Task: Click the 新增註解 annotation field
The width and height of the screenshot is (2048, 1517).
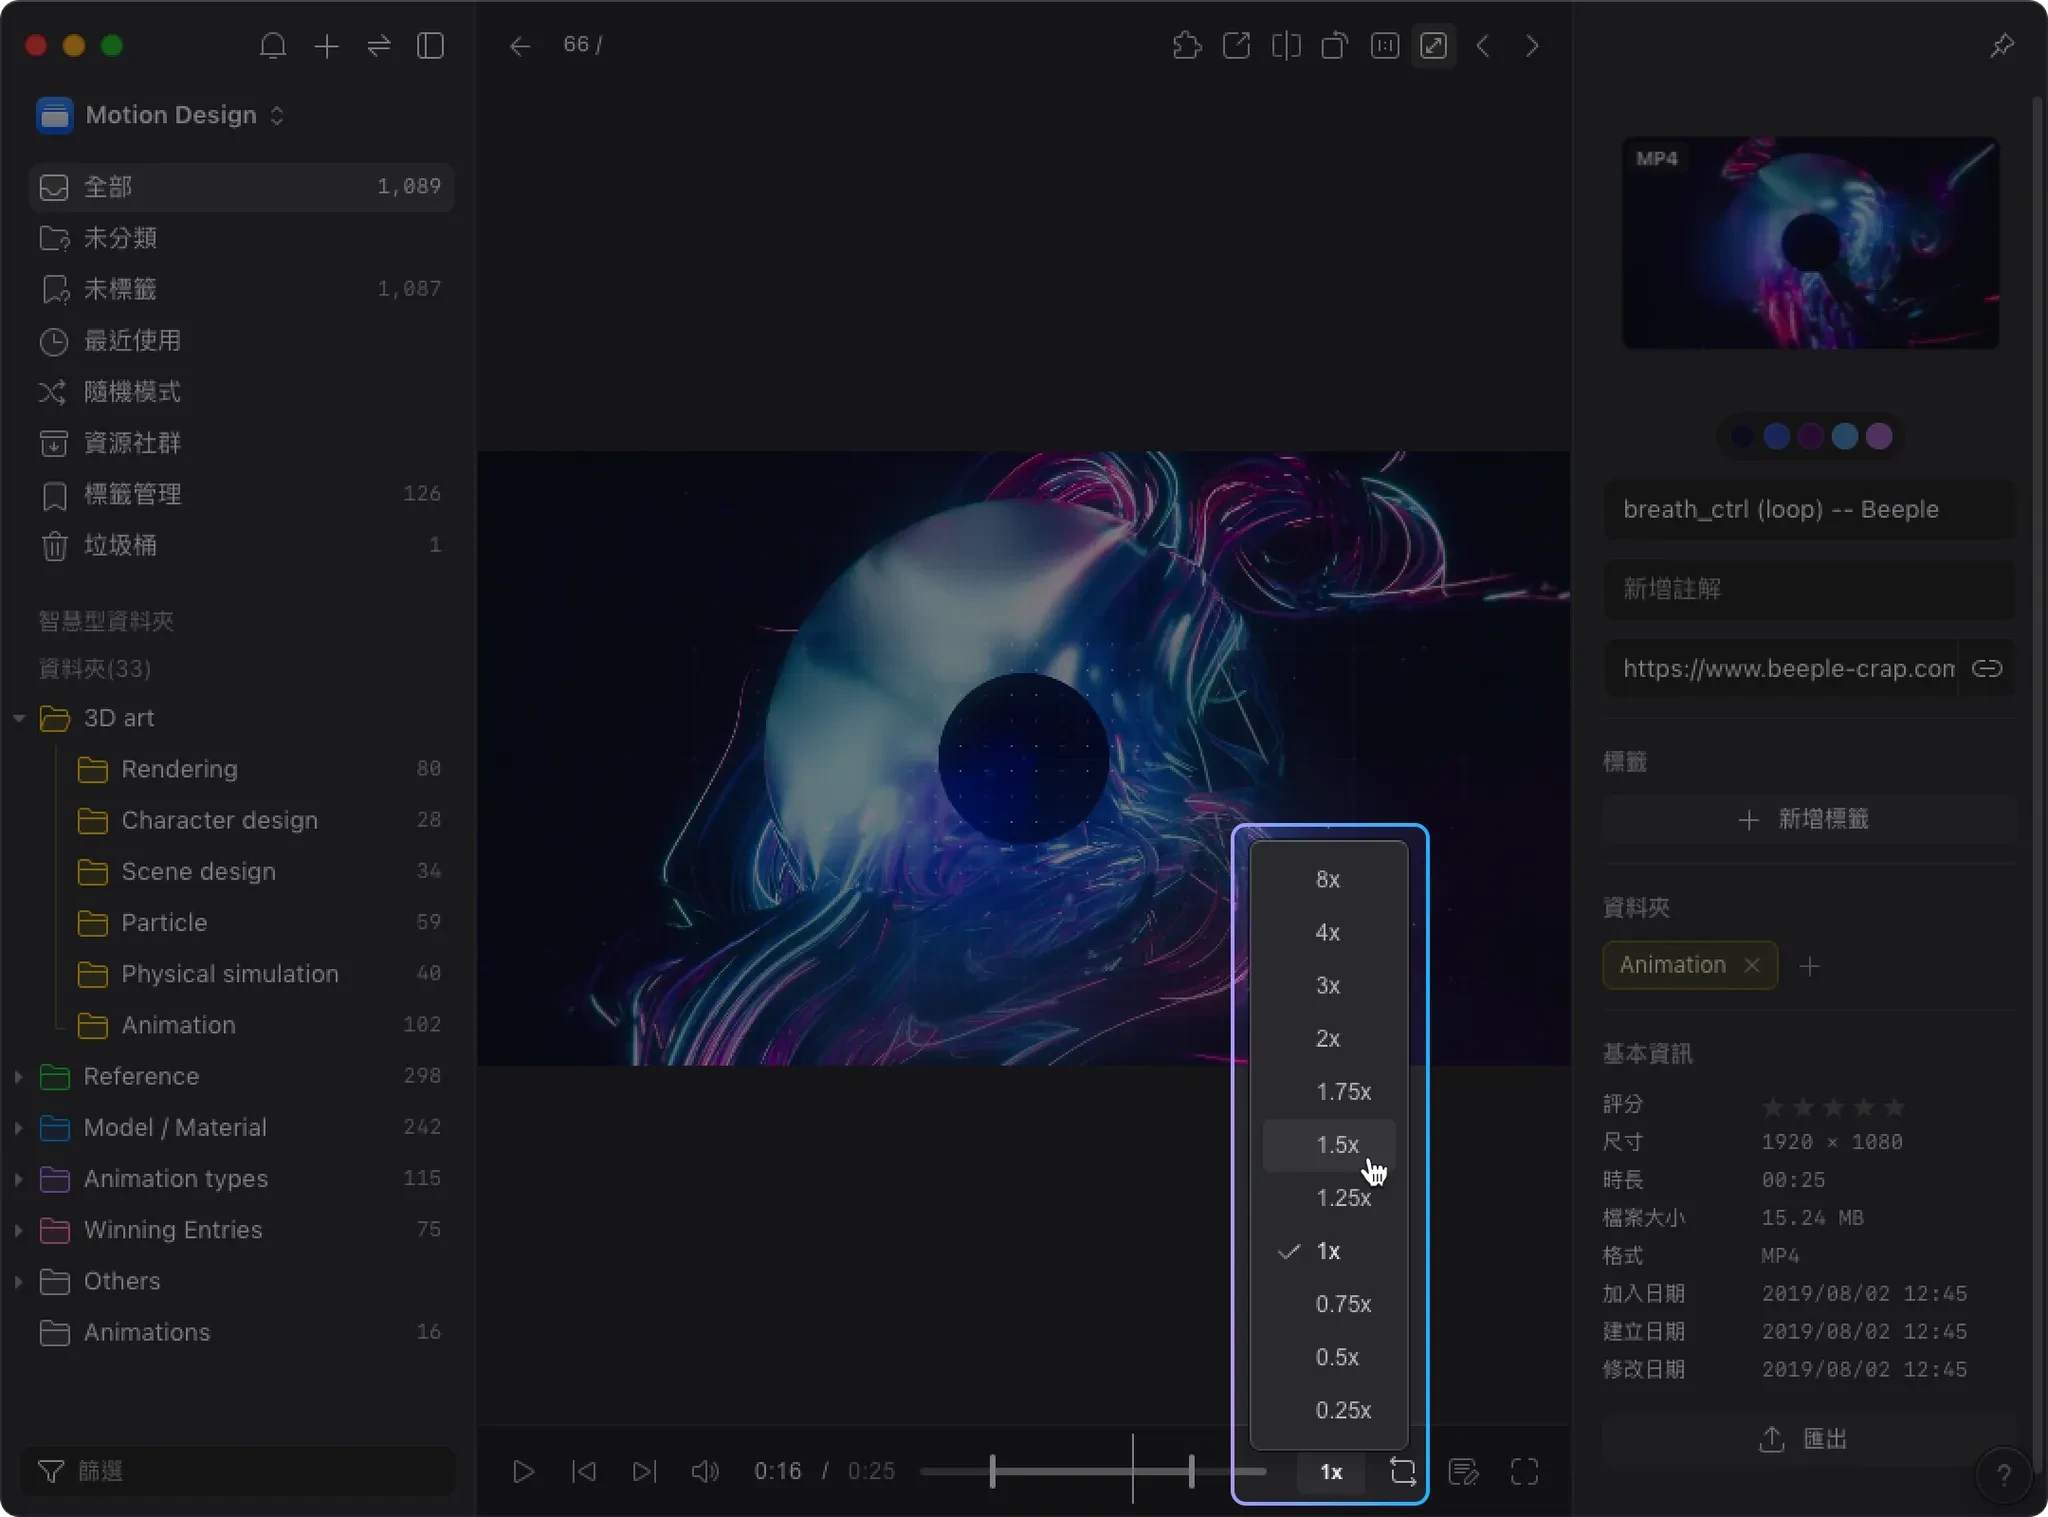Action: click(x=1810, y=589)
